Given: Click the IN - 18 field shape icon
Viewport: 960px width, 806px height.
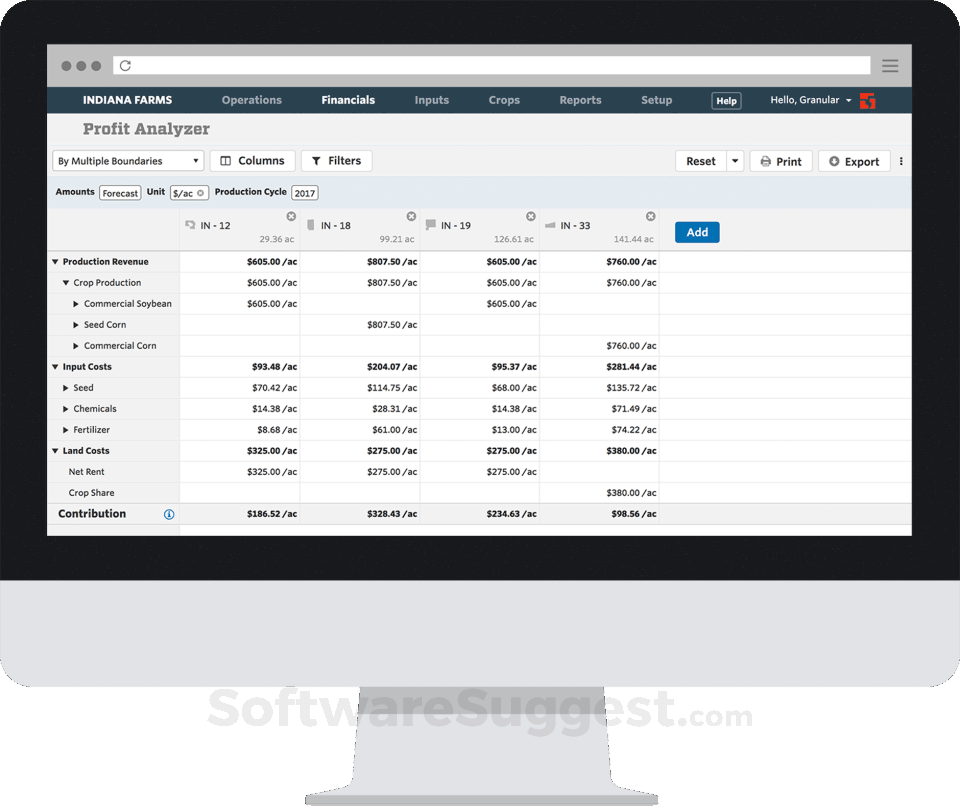Looking at the screenshot, I should pos(310,225).
